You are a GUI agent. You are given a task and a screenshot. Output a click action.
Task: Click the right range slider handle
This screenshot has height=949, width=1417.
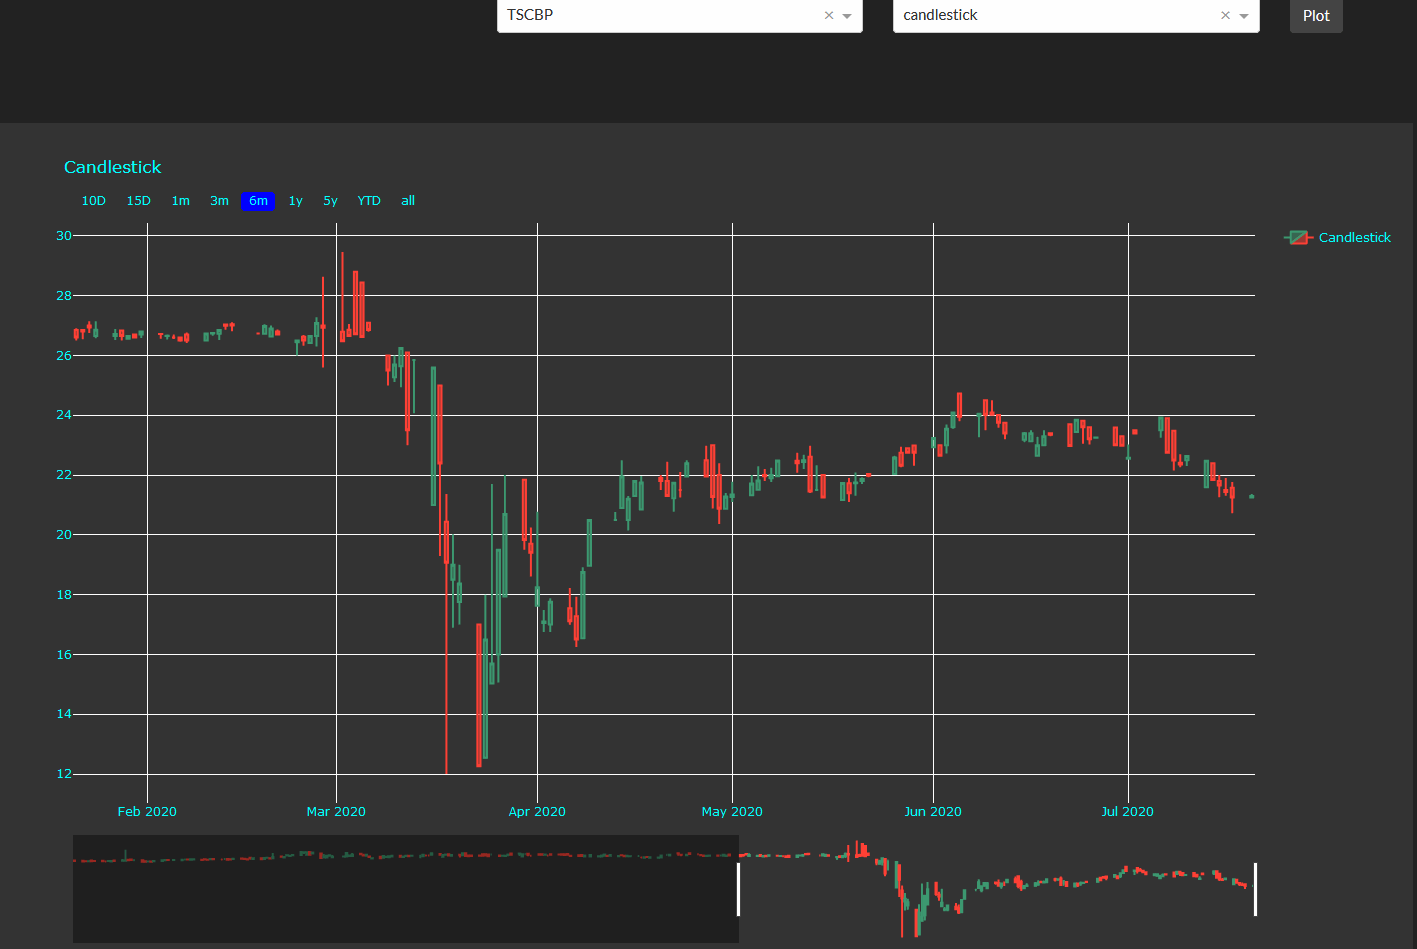click(1255, 889)
